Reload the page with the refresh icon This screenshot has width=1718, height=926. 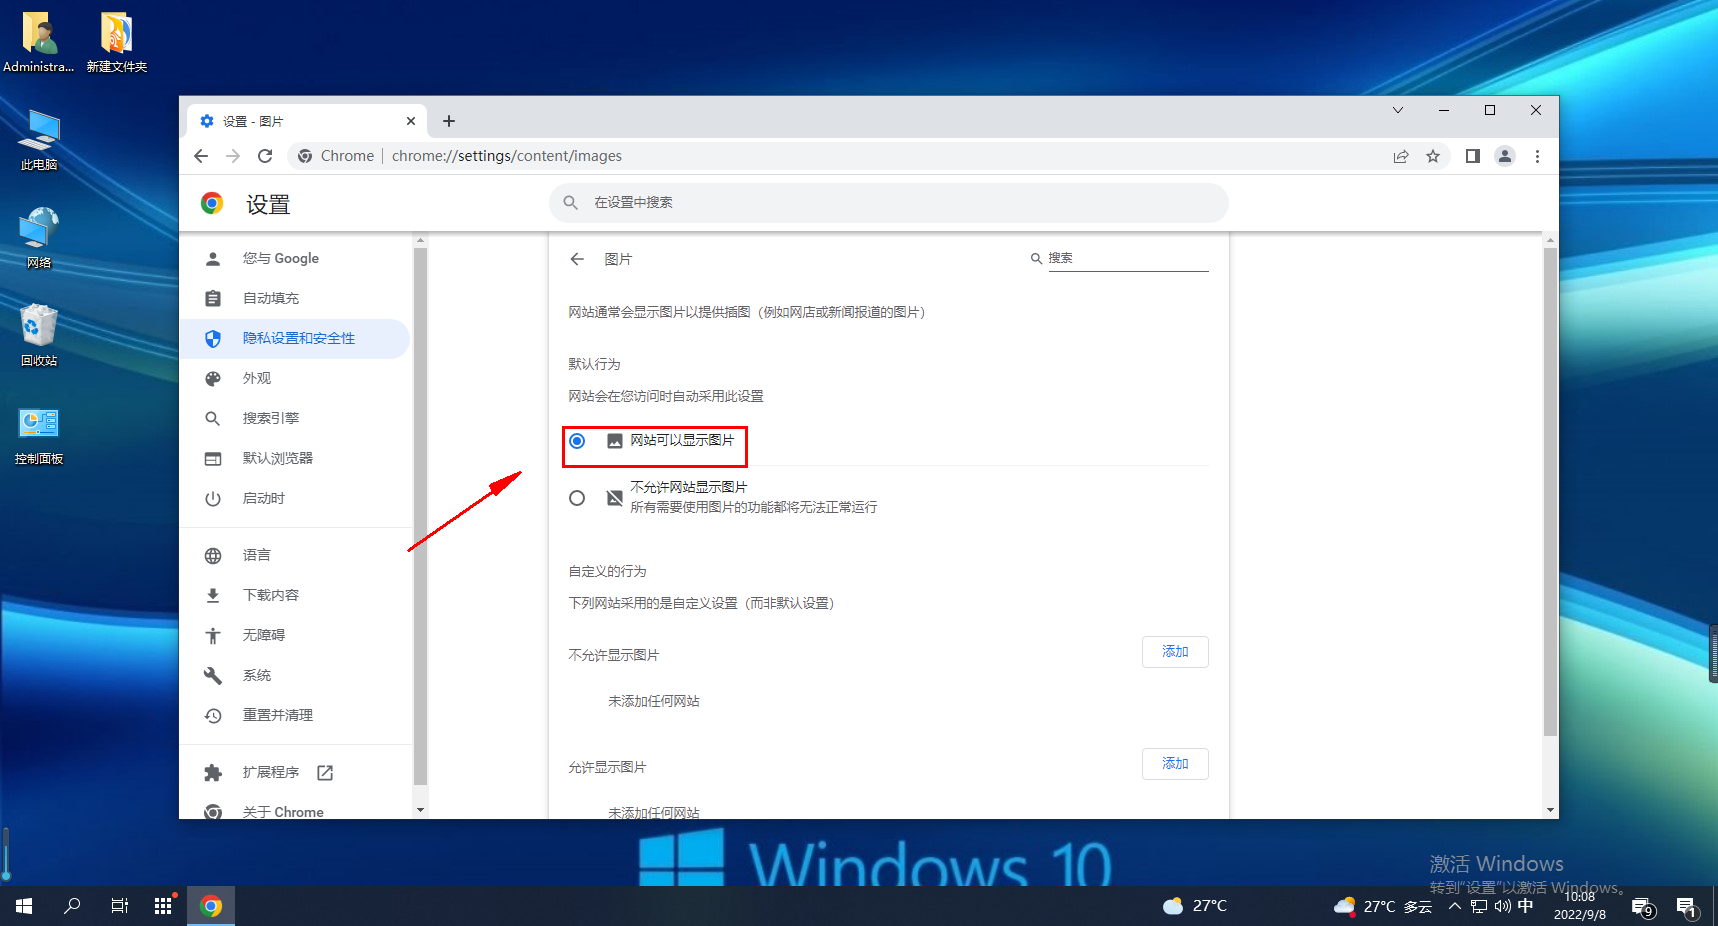tap(265, 156)
